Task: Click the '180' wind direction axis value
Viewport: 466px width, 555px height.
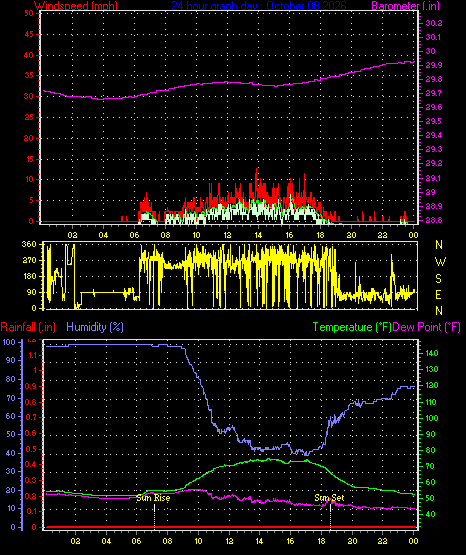Action: (x=29, y=276)
